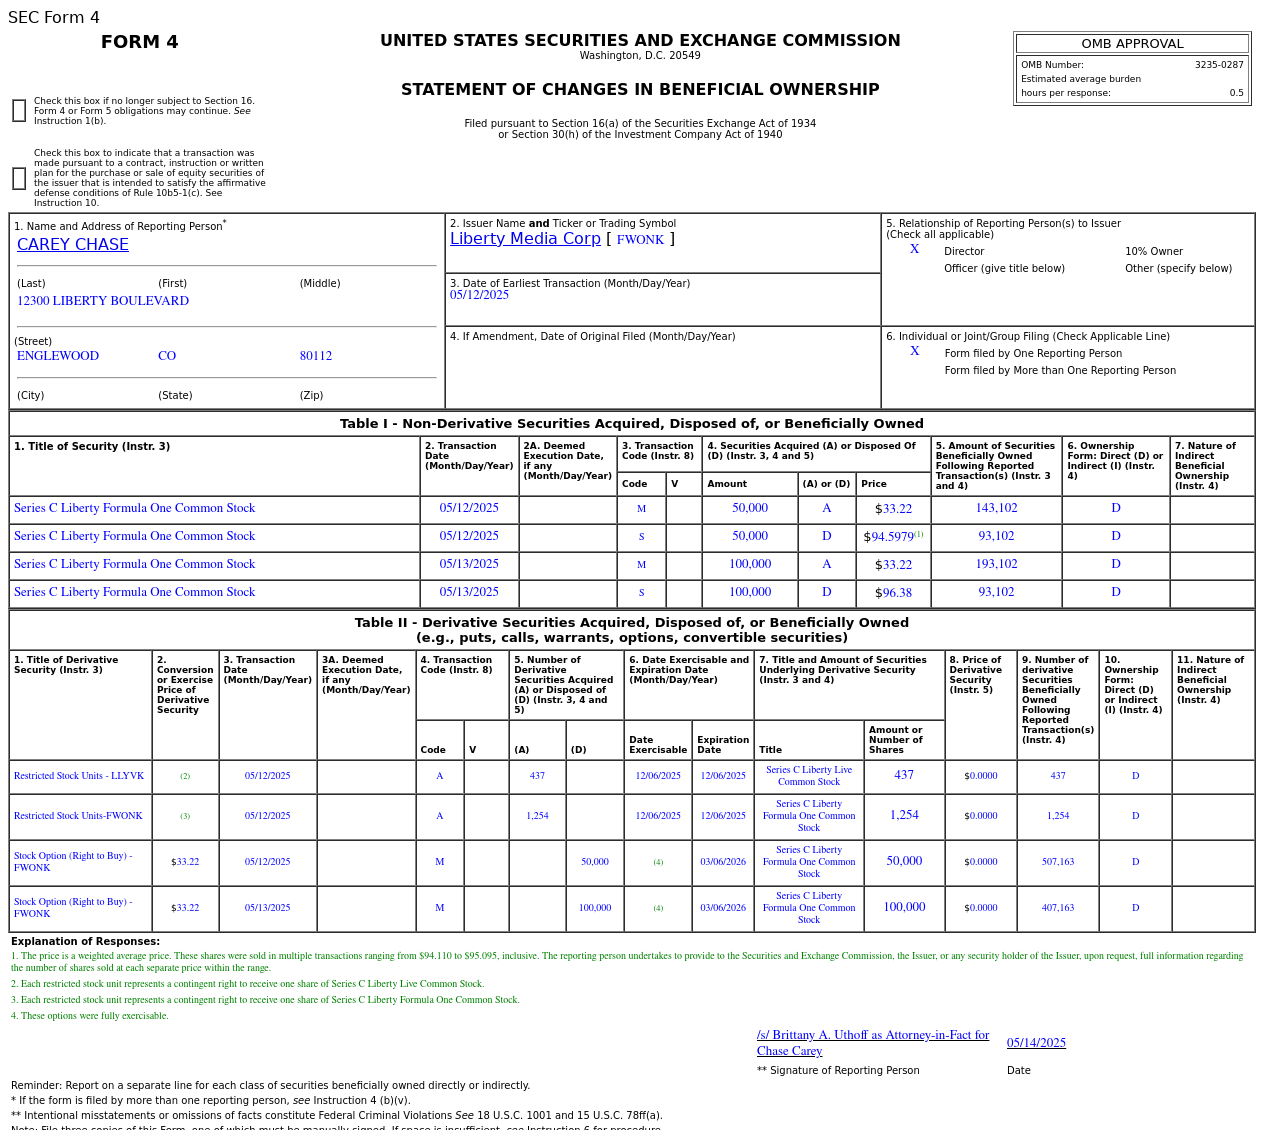Click Form filed by More than One Reporting Person
1264x1130 pixels.
coord(1060,371)
